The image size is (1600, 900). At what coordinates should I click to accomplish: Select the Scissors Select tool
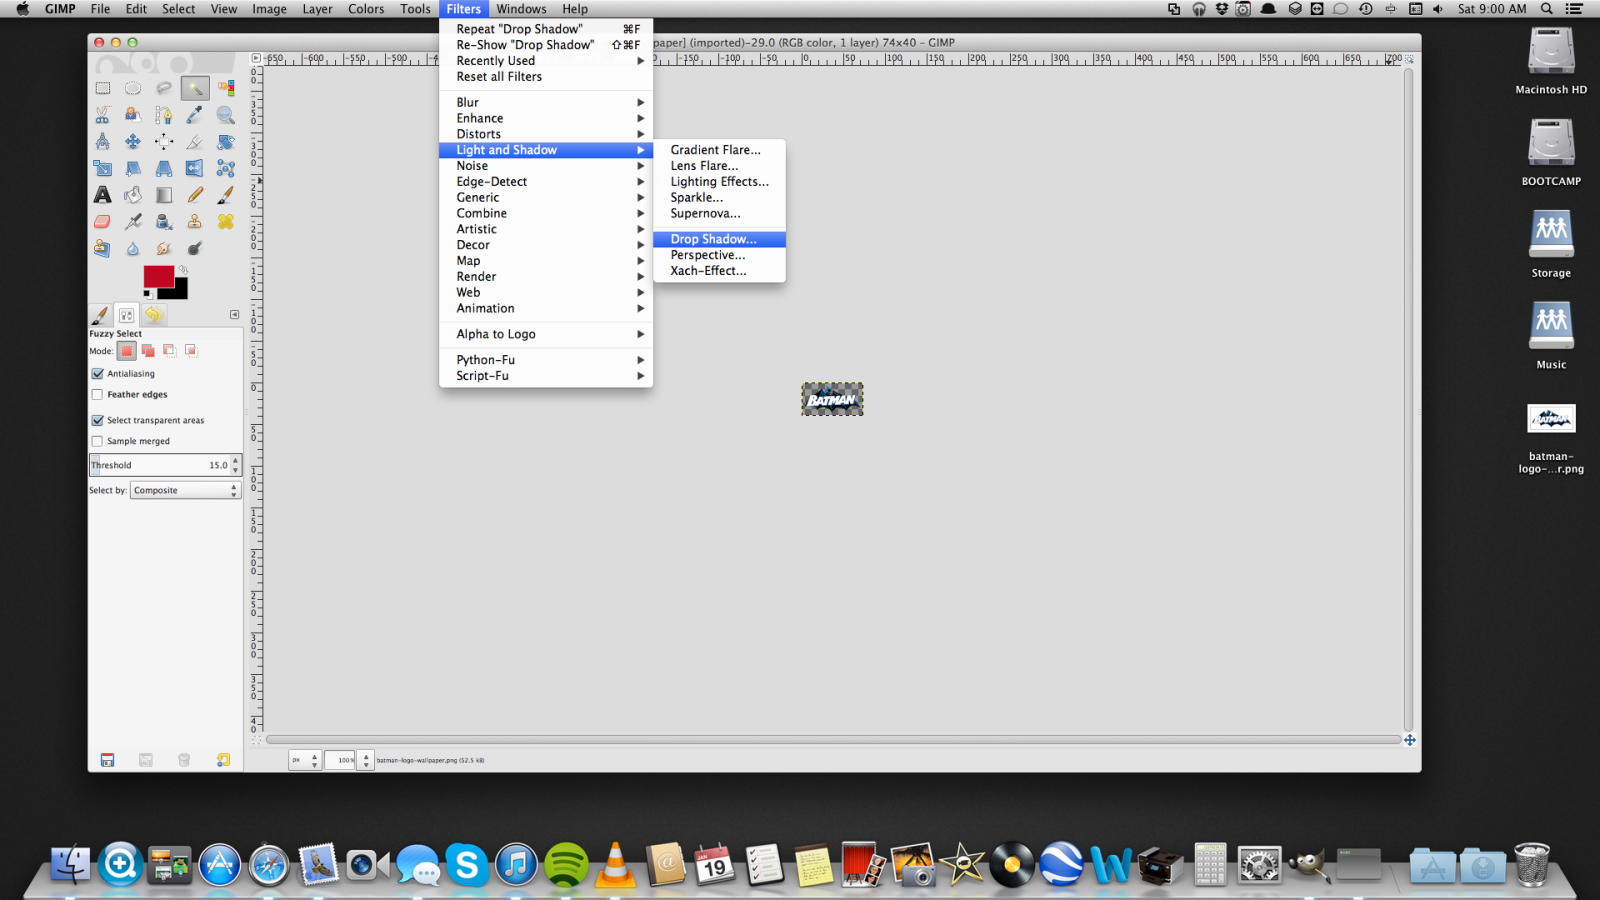pos(102,115)
